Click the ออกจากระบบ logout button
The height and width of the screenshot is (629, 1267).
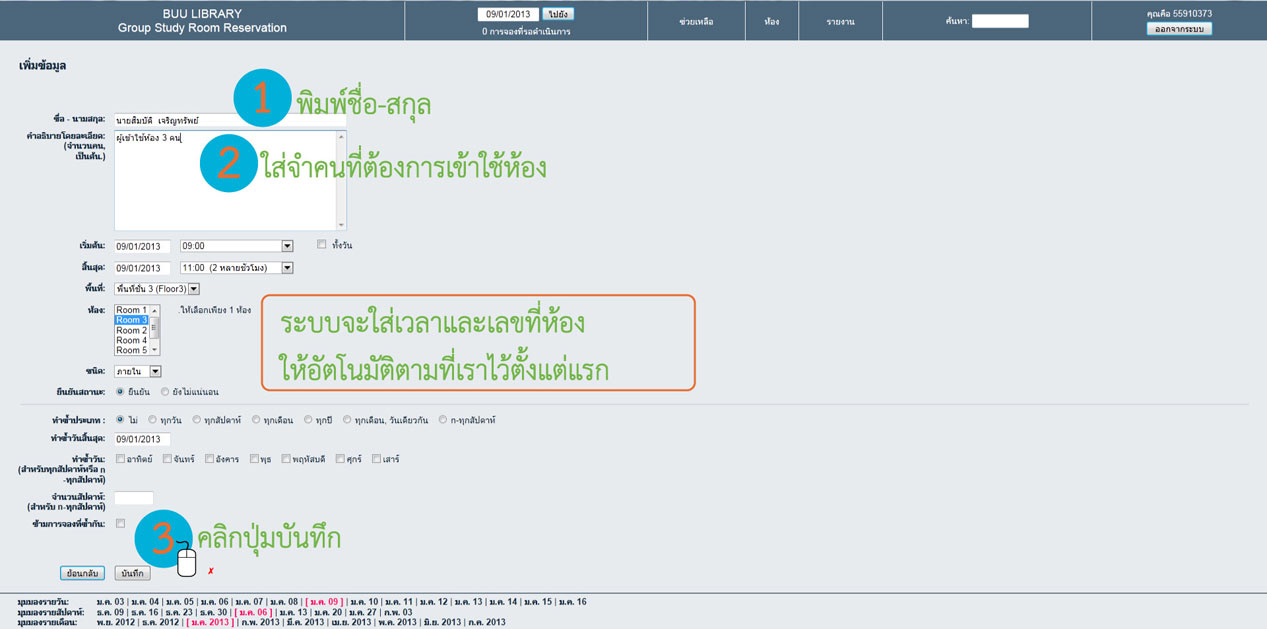(1179, 29)
